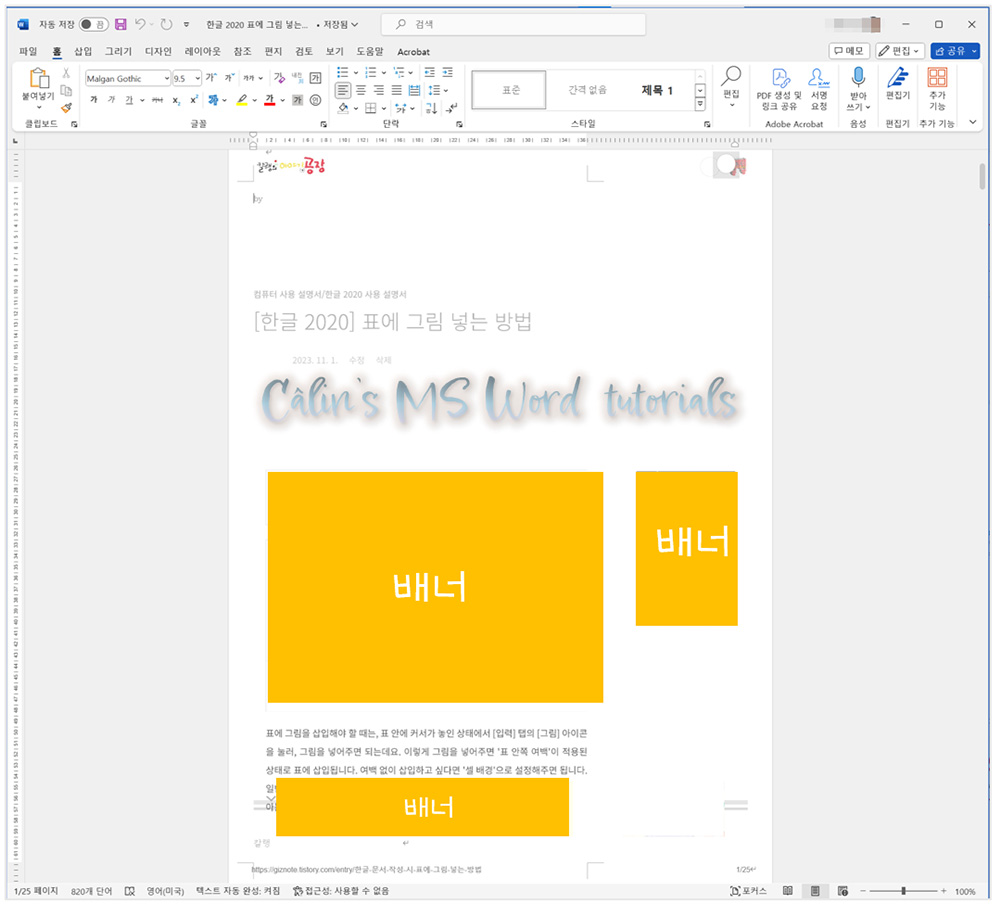1000x916 pixels.
Task: Switch to Print Layout view in status bar
Action: click(815, 891)
